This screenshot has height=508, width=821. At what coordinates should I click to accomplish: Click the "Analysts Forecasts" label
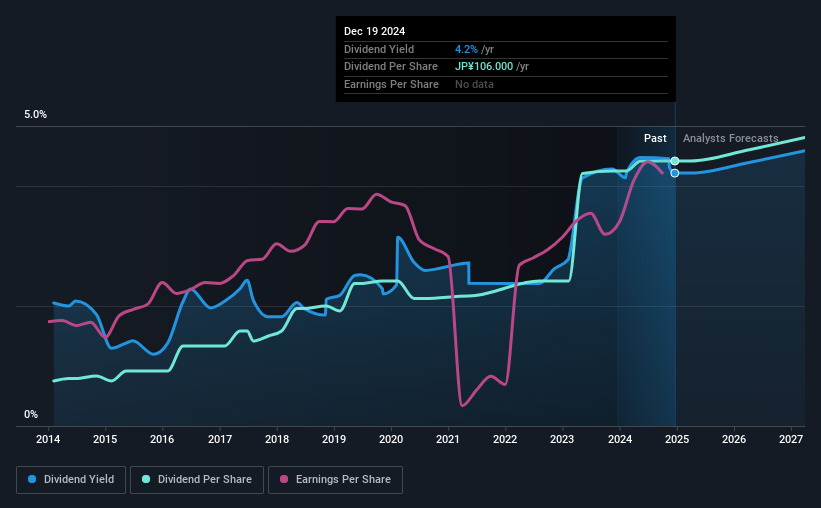[730, 138]
